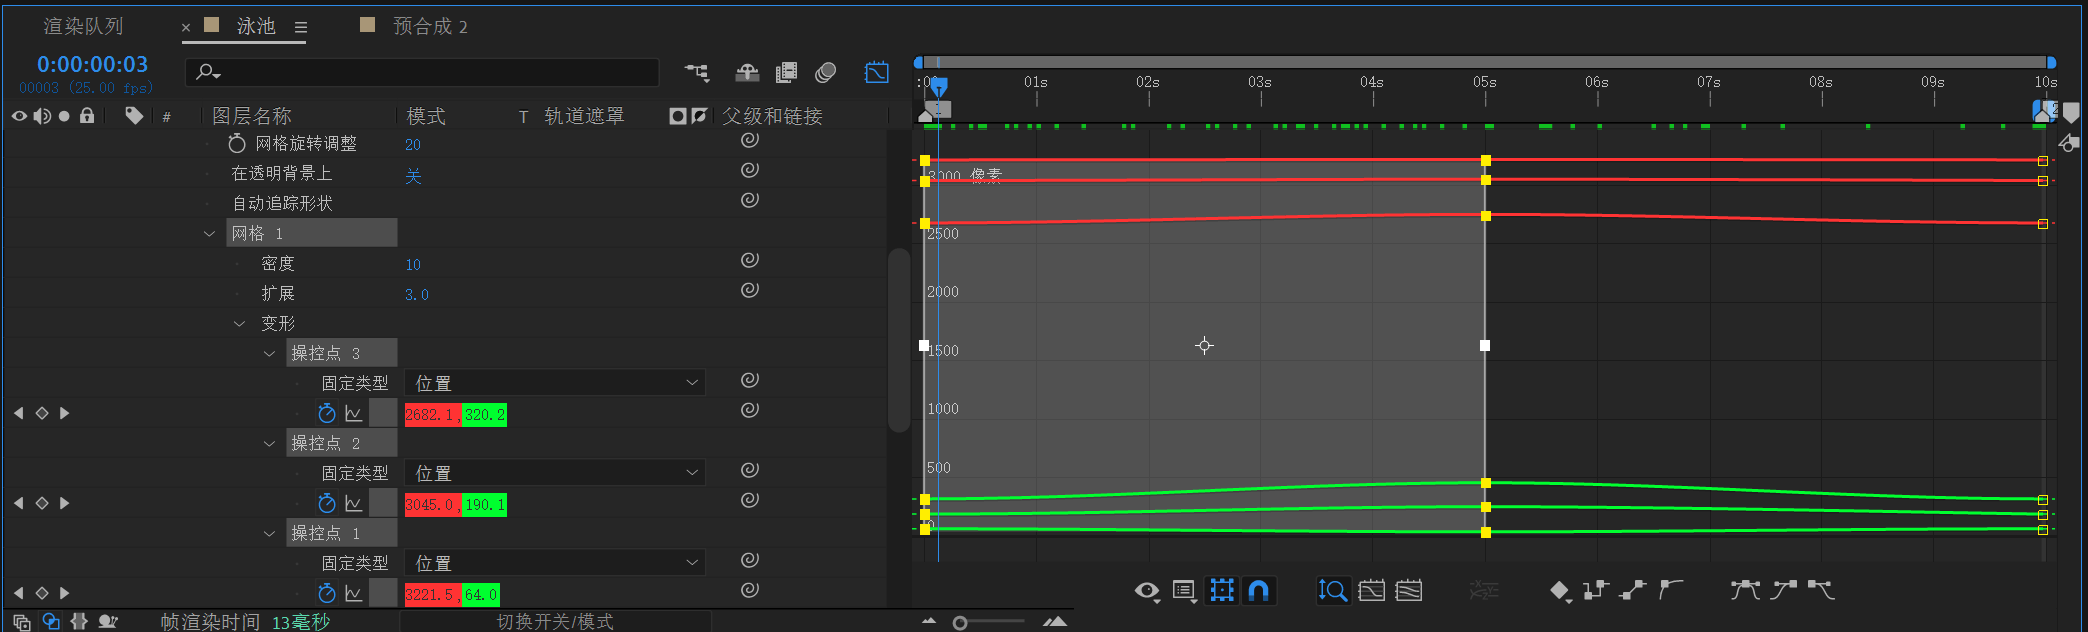Click the timeline zoom slider handle
The image size is (2088, 632).
tap(960, 623)
